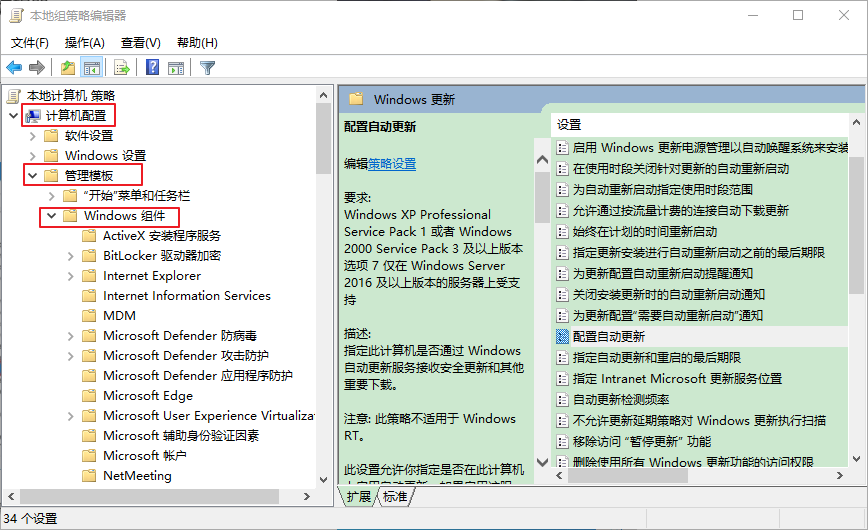Viewport: 868px width, 530px height.
Task: Click the Filter funnel toolbar icon
Action: pyautogui.click(x=208, y=68)
